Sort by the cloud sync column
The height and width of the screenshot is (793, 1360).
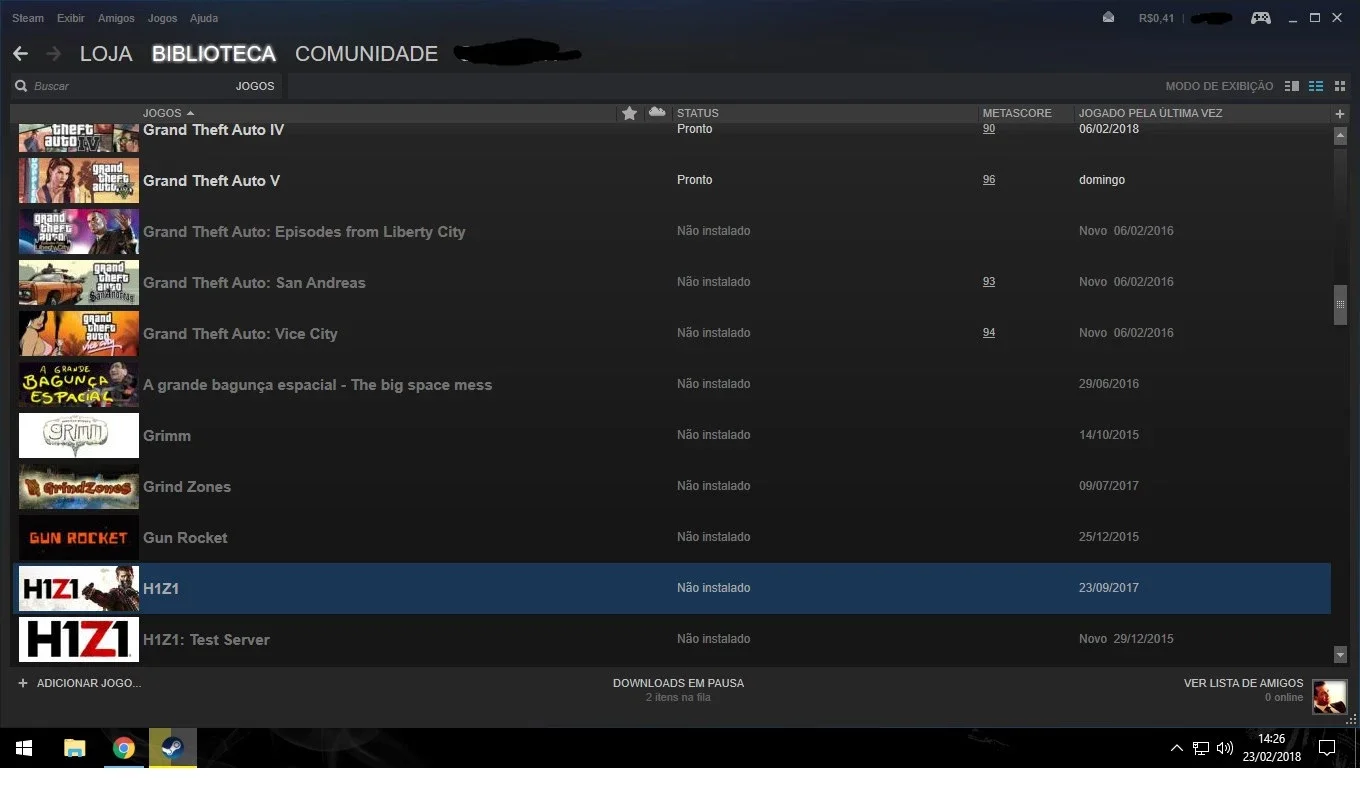pos(657,113)
